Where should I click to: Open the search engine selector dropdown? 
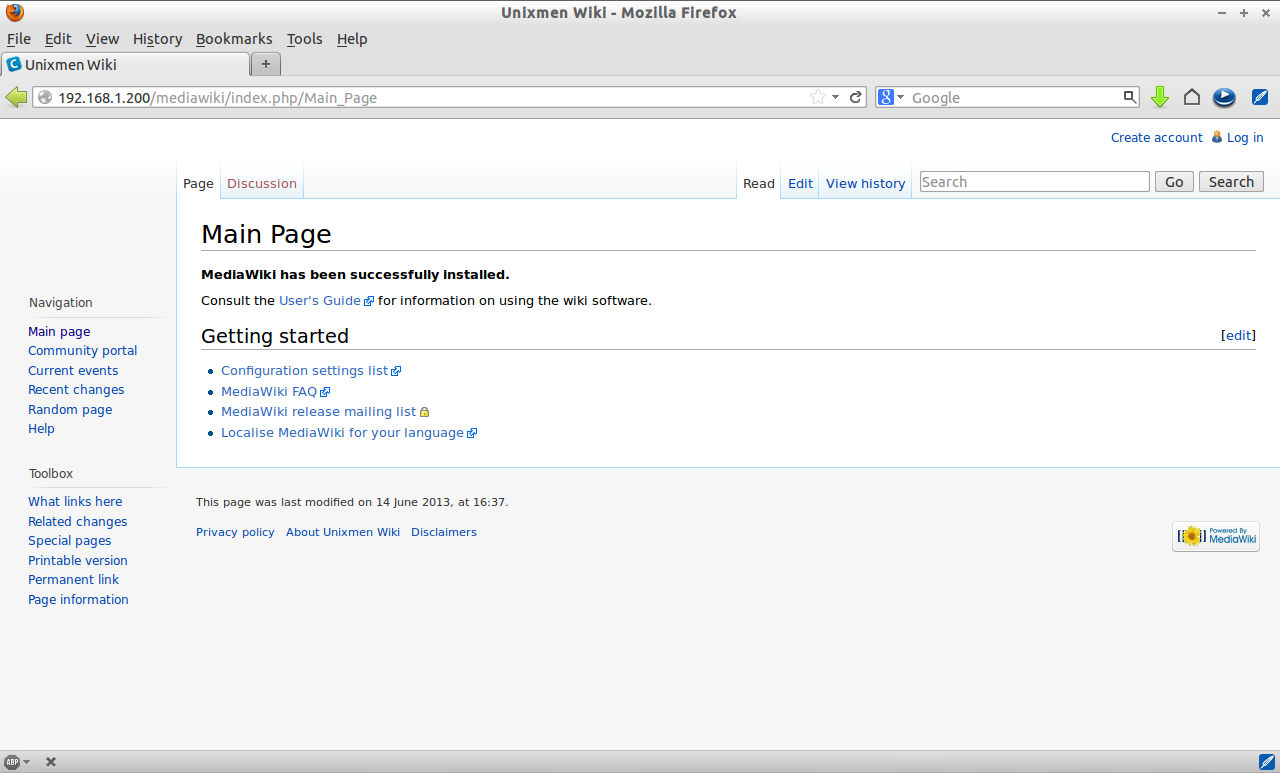[x=900, y=97]
